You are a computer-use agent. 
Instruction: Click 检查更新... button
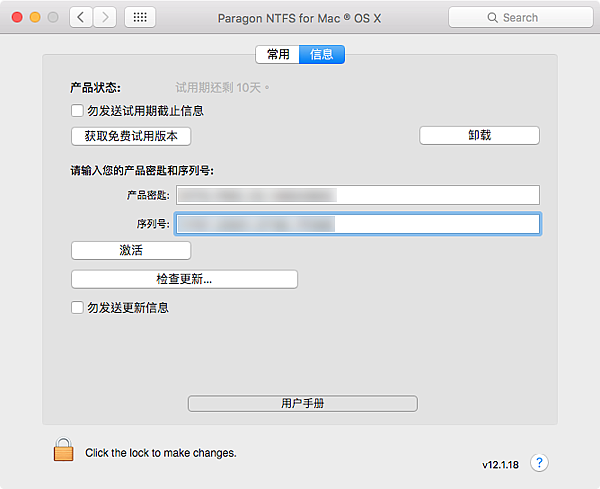[184, 279]
